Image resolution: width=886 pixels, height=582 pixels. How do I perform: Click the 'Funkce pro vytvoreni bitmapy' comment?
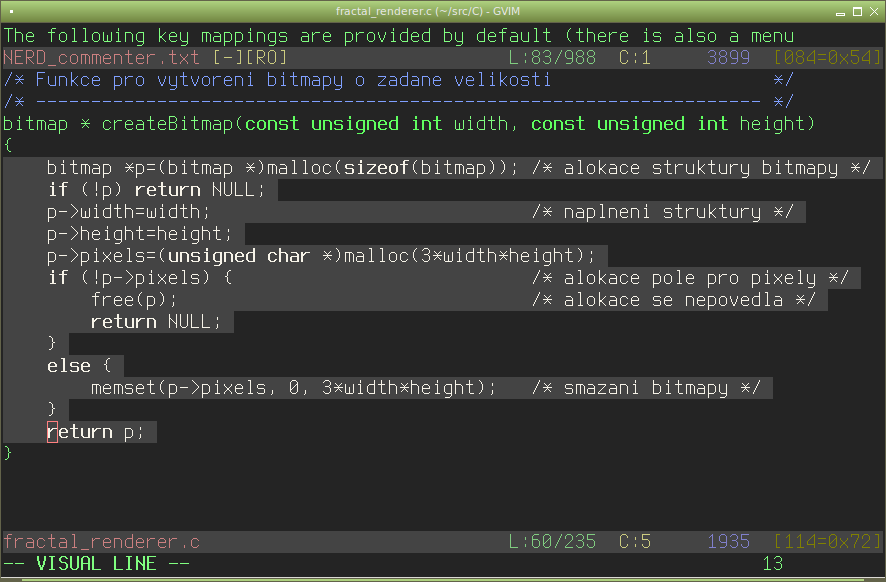pyautogui.click(x=290, y=80)
